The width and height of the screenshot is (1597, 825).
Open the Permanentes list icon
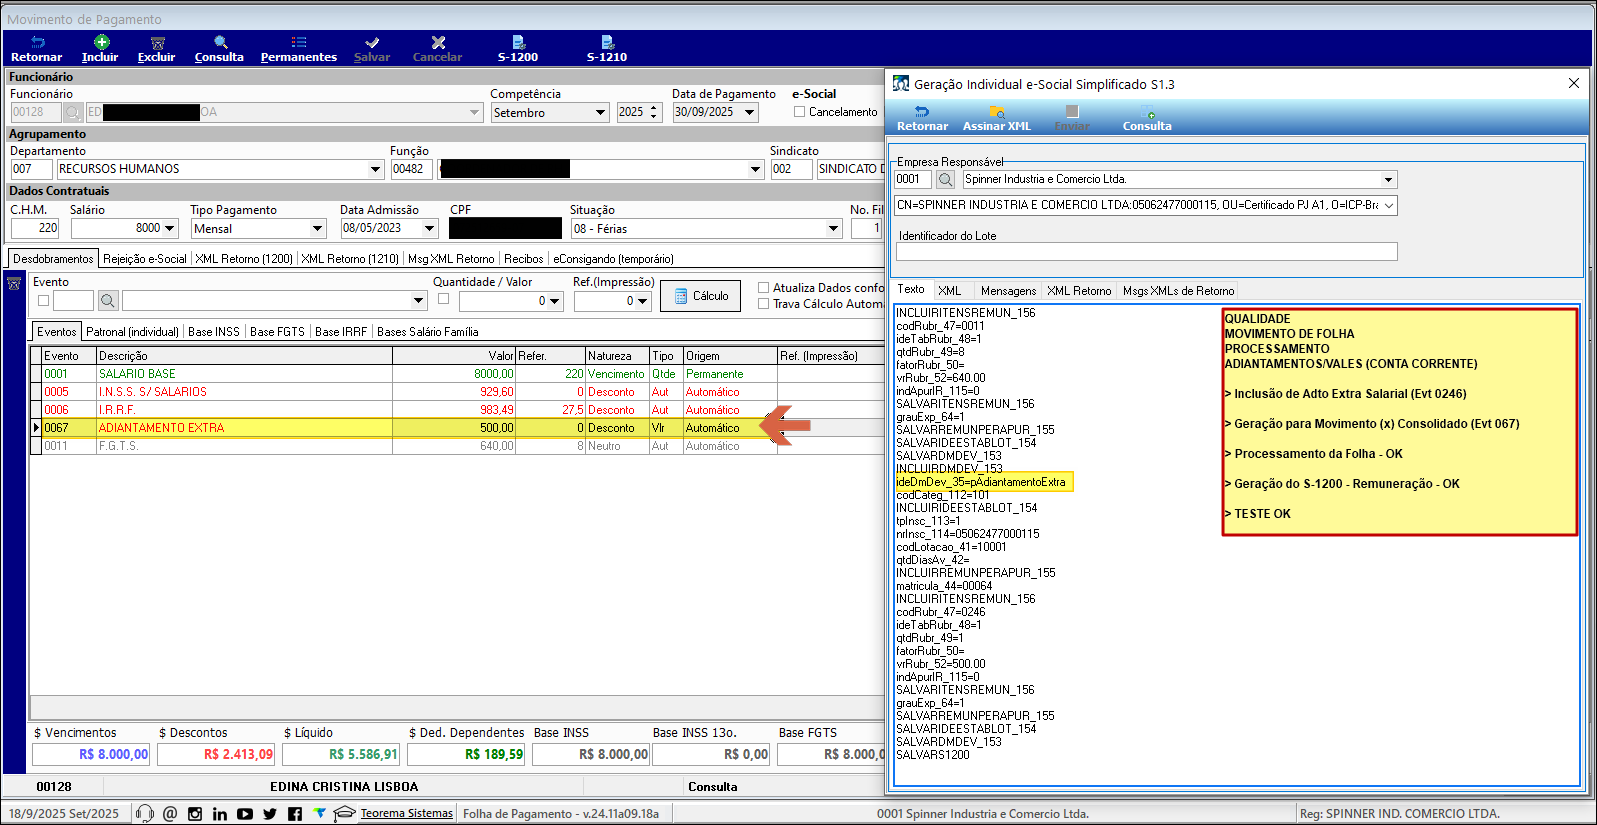[x=298, y=43]
